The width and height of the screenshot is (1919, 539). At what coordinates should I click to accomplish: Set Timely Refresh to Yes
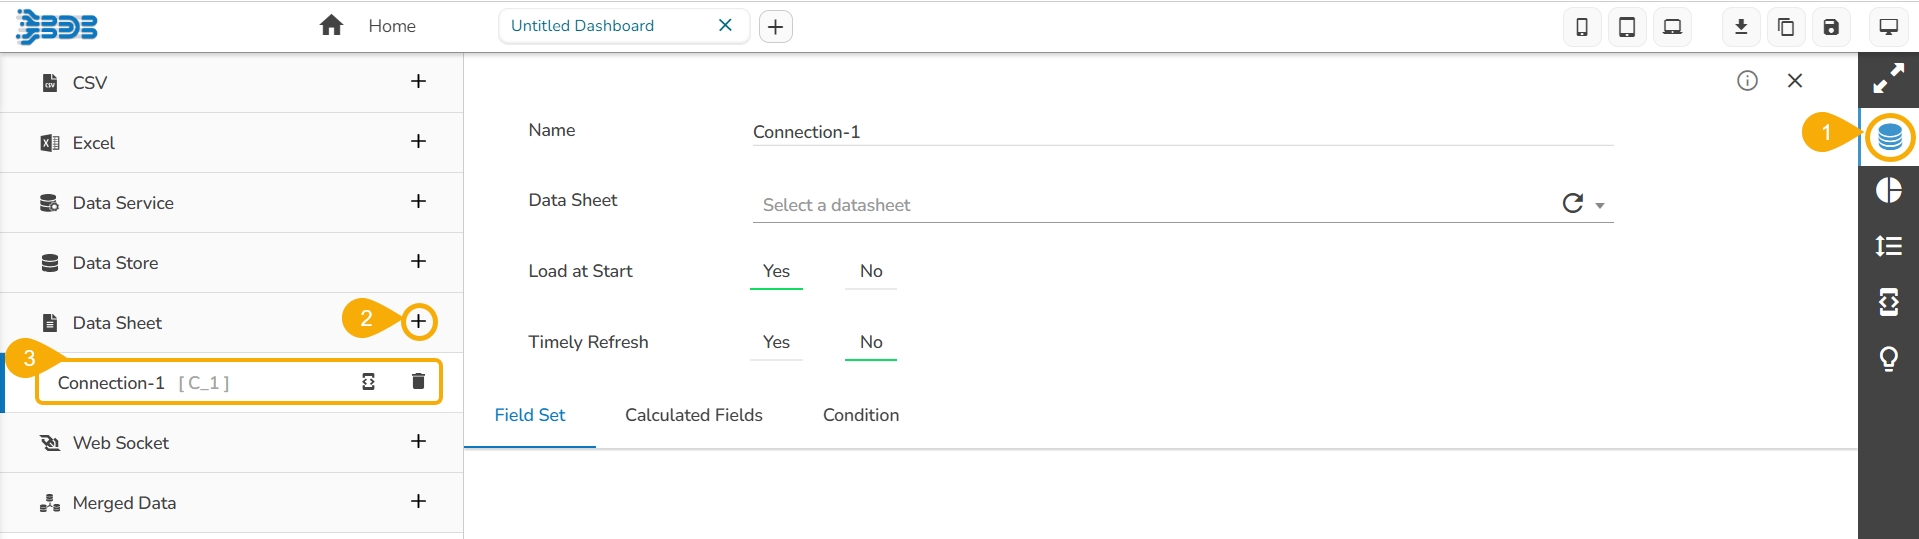[776, 342]
